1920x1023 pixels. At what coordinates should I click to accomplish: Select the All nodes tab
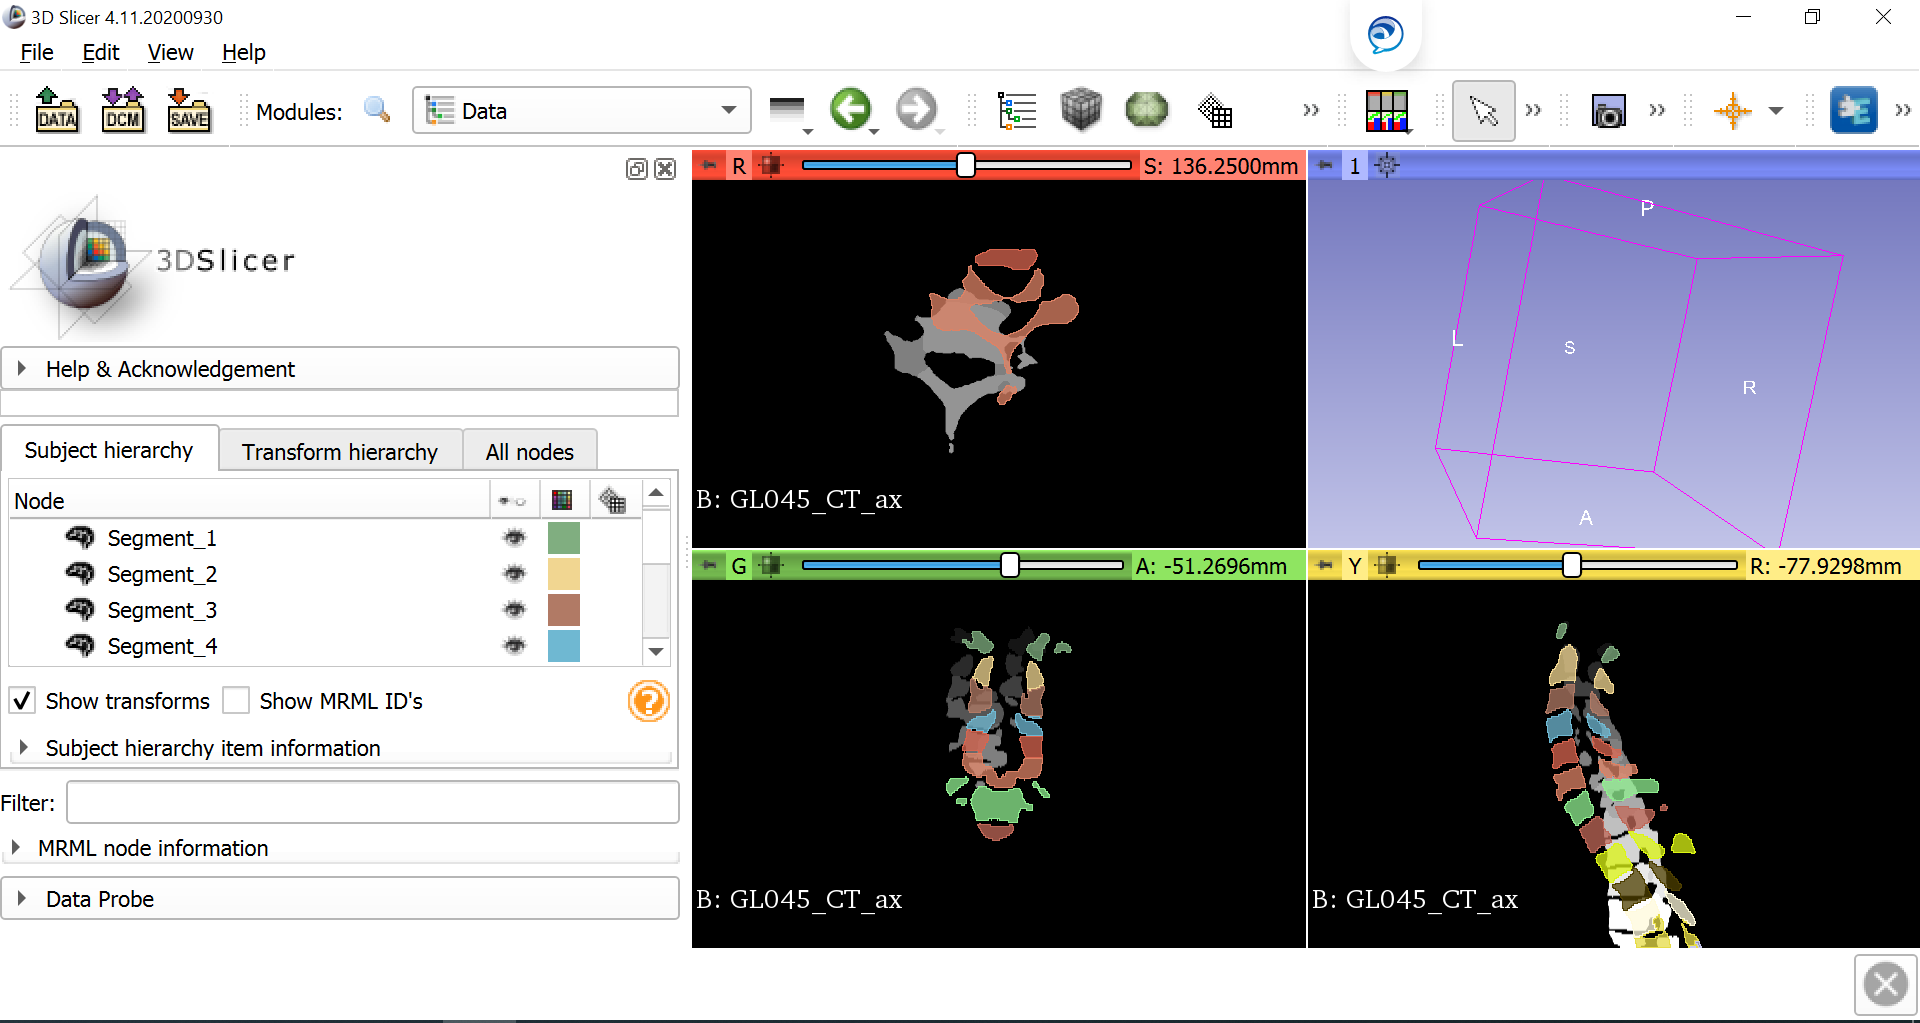tap(529, 451)
